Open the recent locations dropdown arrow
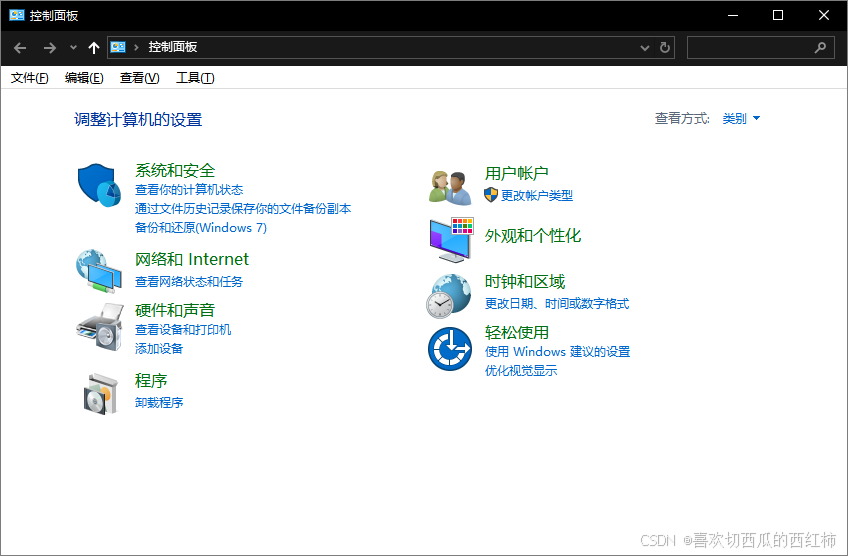This screenshot has height=556, width=848. pyautogui.click(x=73, y=48)
